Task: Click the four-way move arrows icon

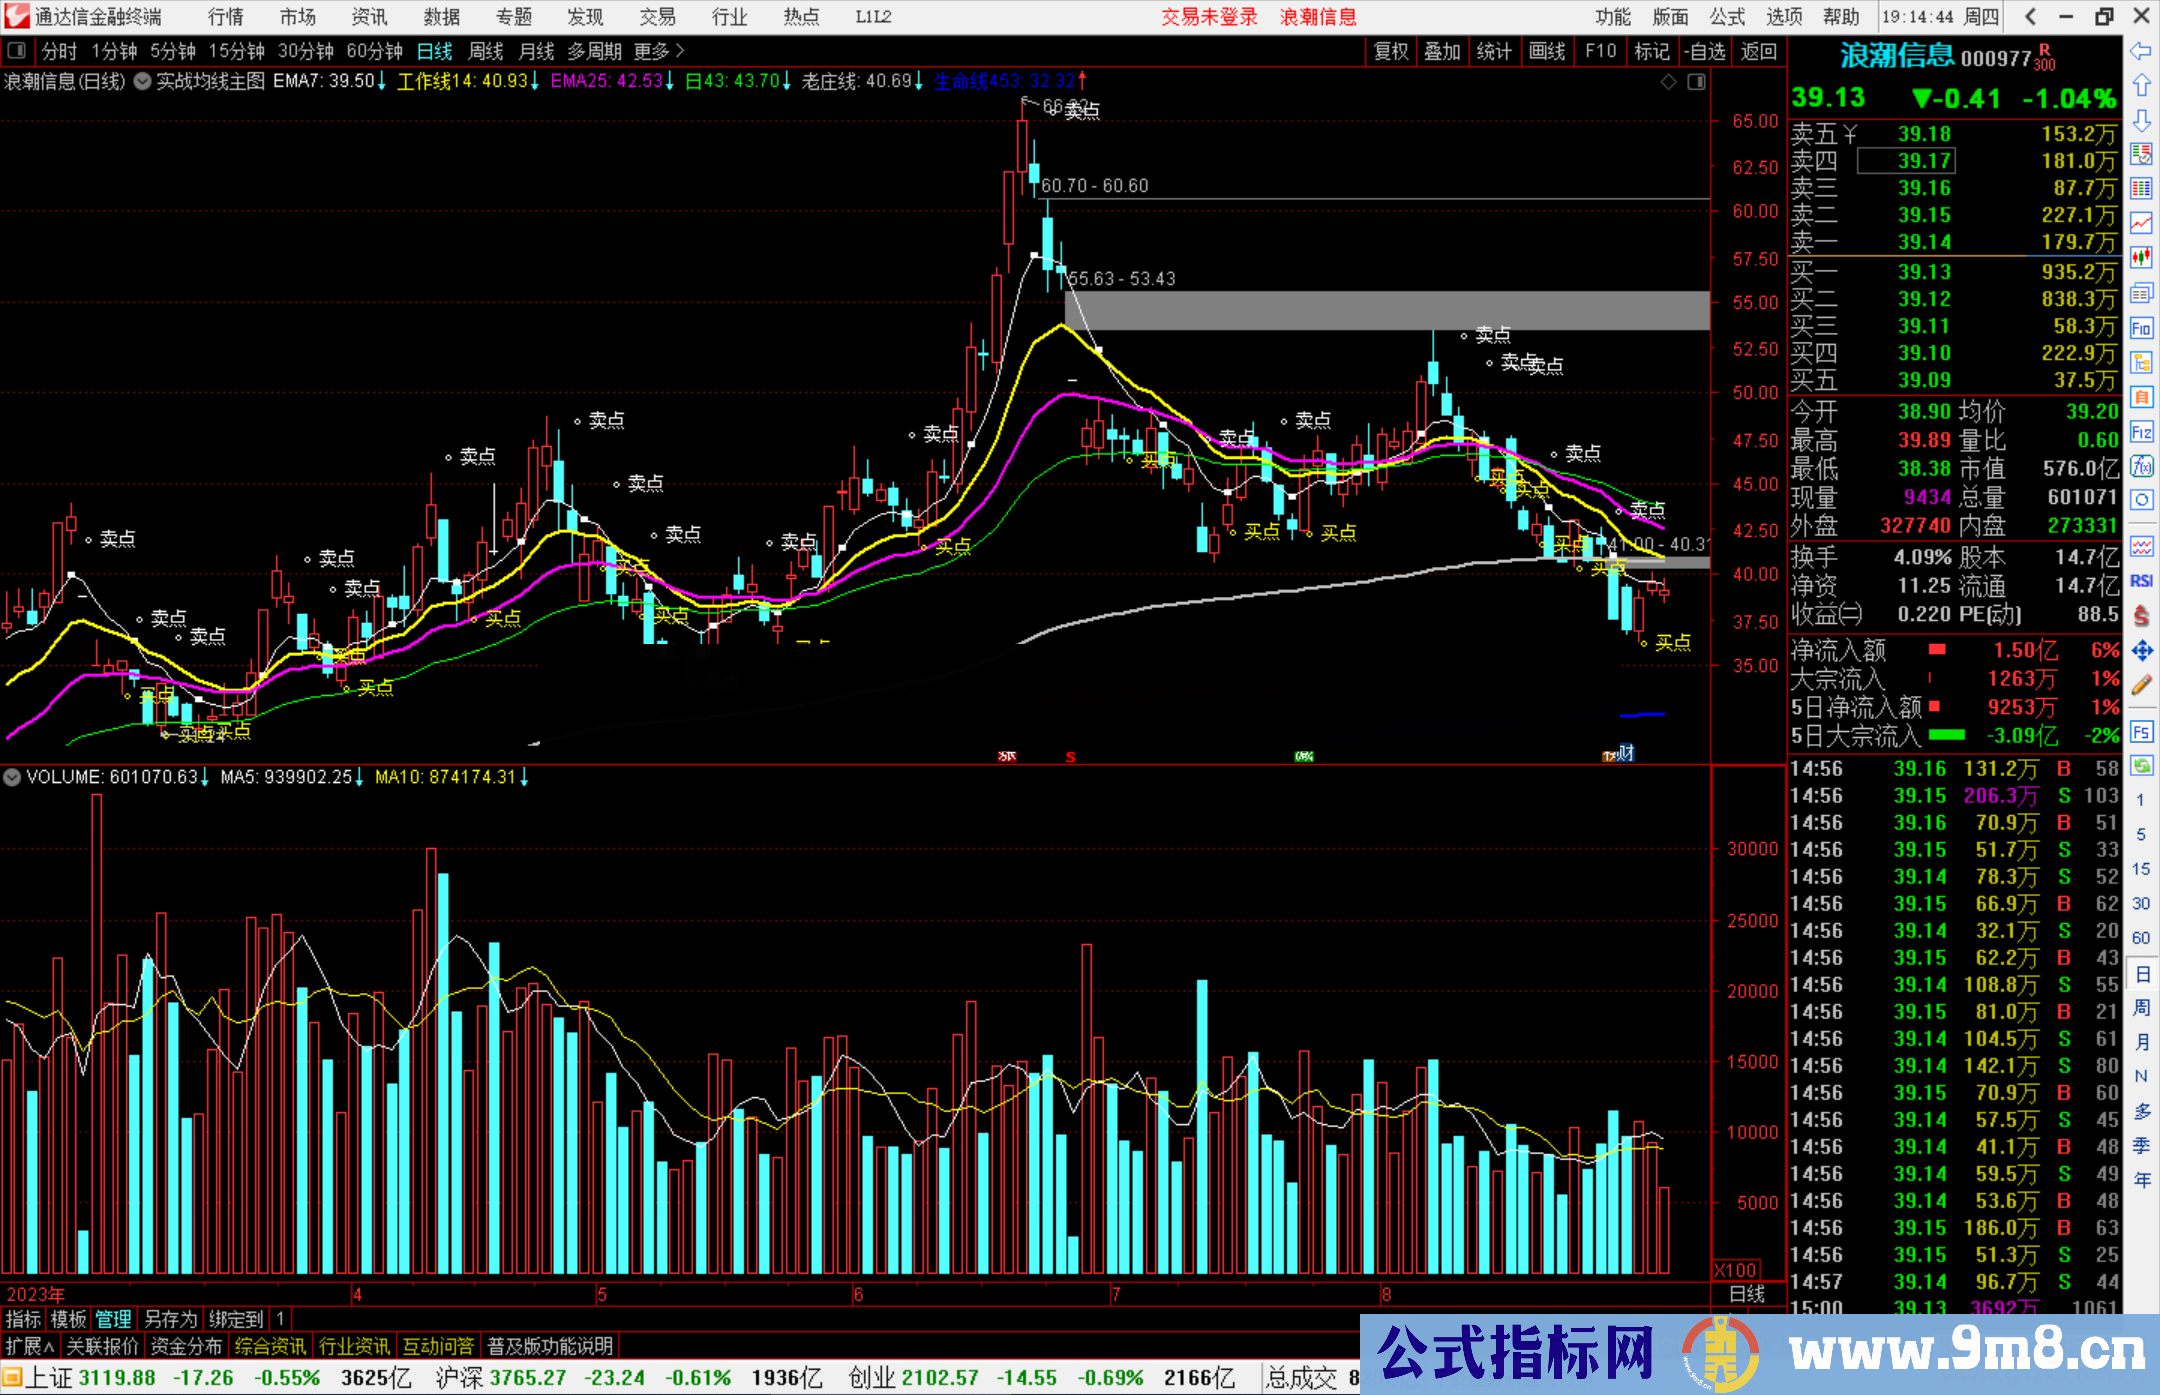Action: coord(2141,651)
